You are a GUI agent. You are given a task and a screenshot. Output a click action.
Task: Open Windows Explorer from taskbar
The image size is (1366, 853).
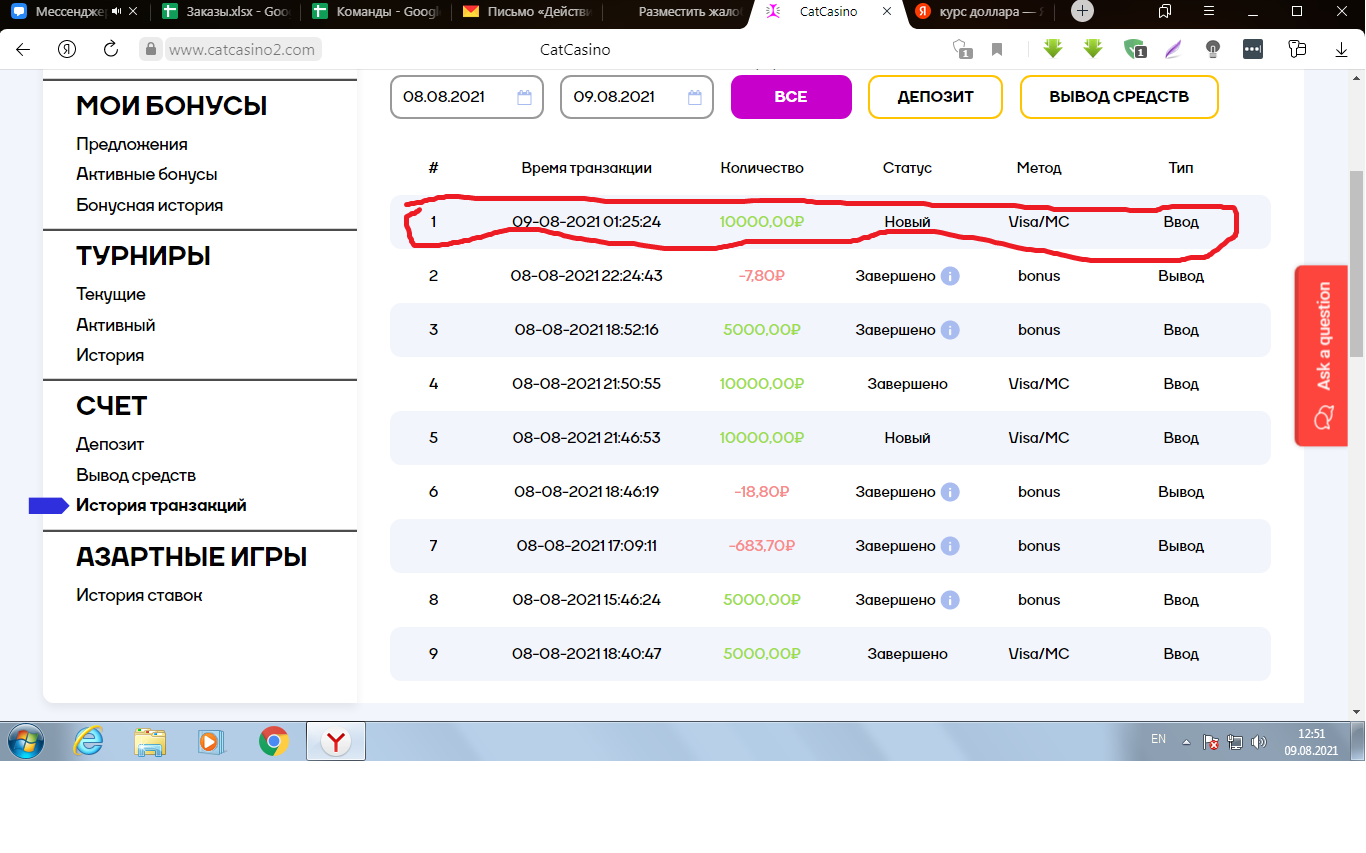tap(150, 742)
